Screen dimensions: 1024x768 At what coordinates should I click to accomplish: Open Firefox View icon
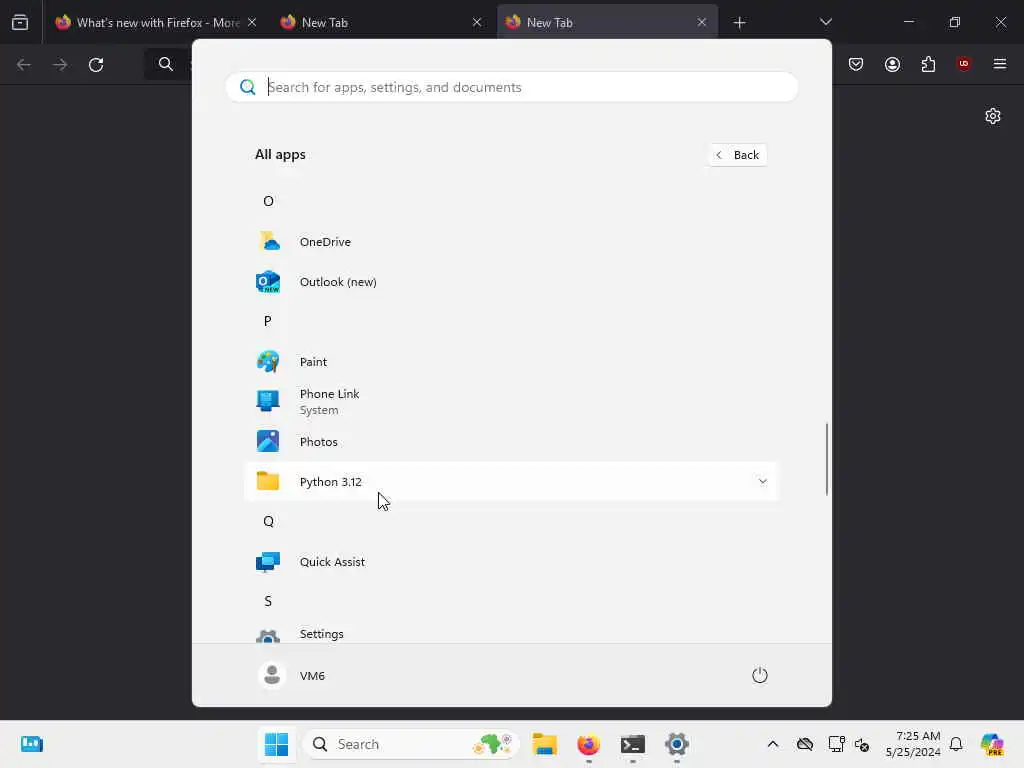[20, 22]
